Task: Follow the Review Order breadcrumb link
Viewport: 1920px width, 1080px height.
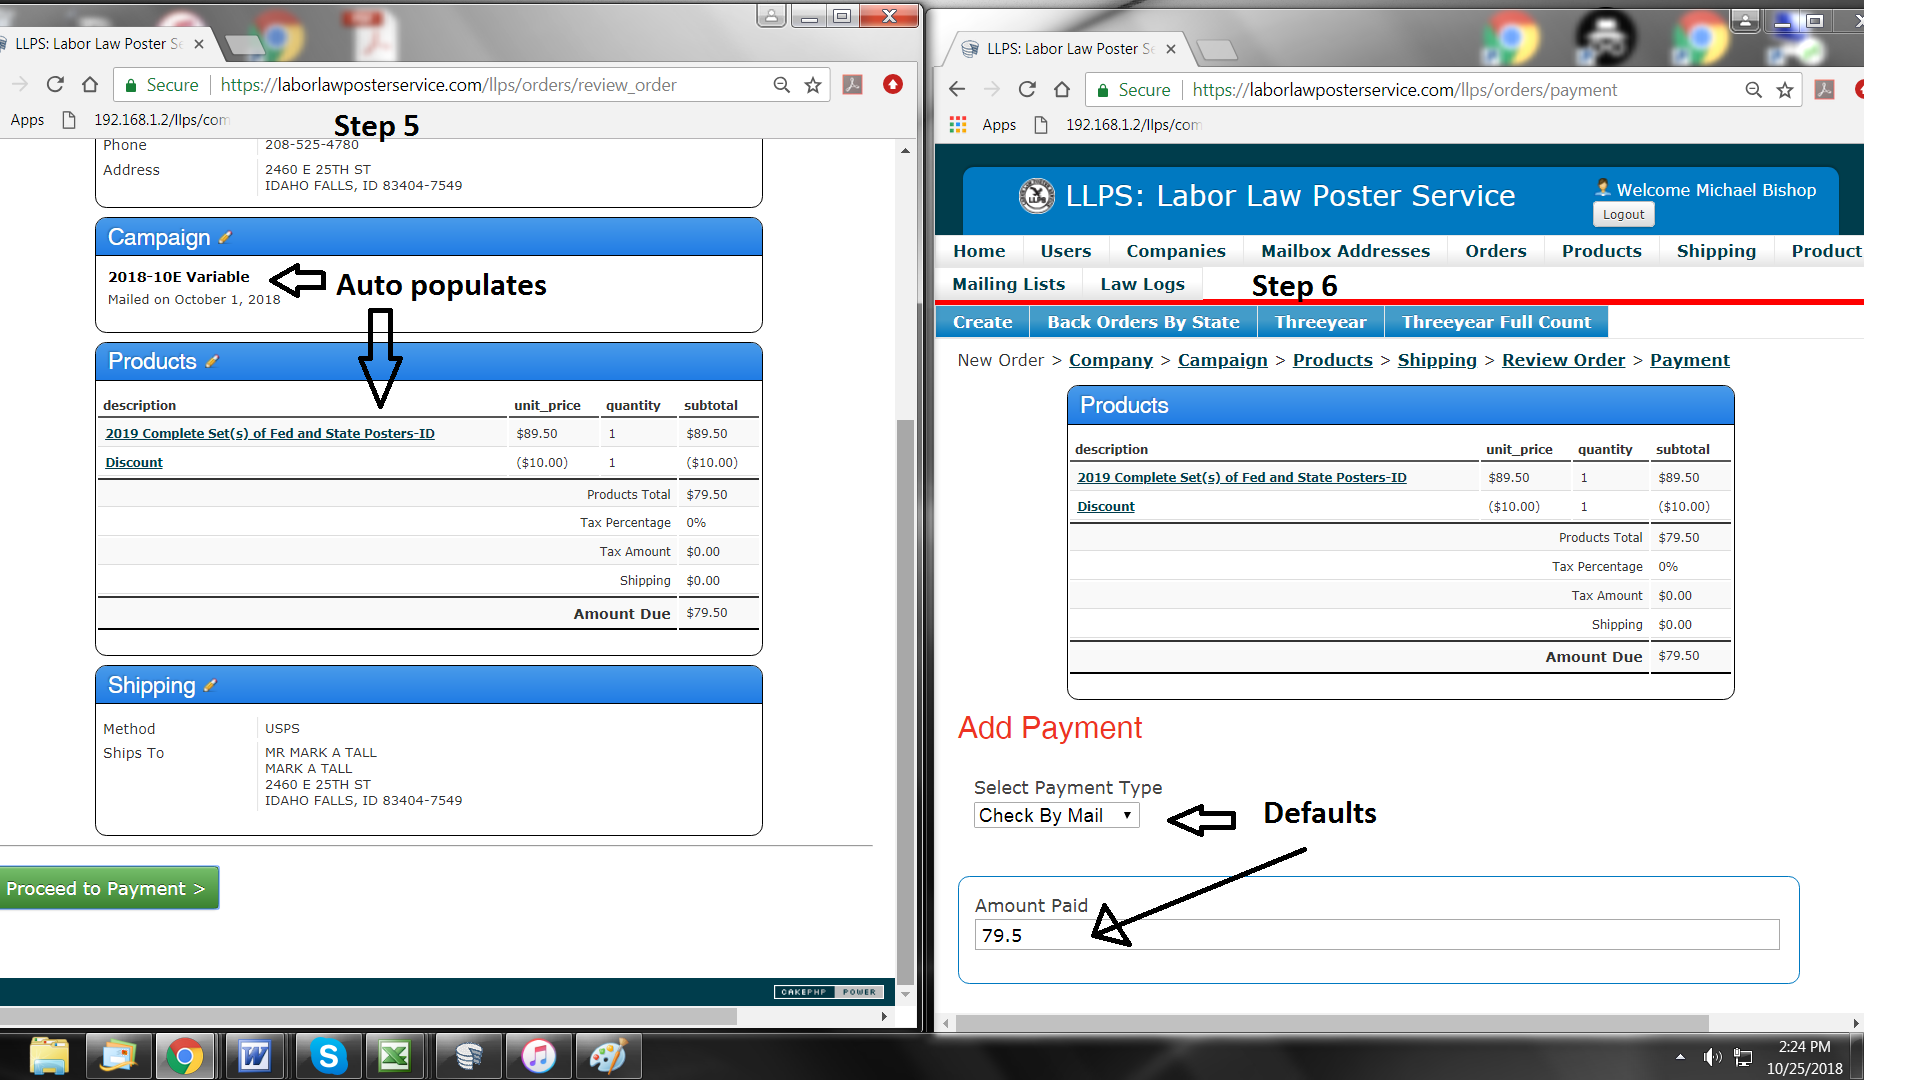Action: tap(1563, 360)
